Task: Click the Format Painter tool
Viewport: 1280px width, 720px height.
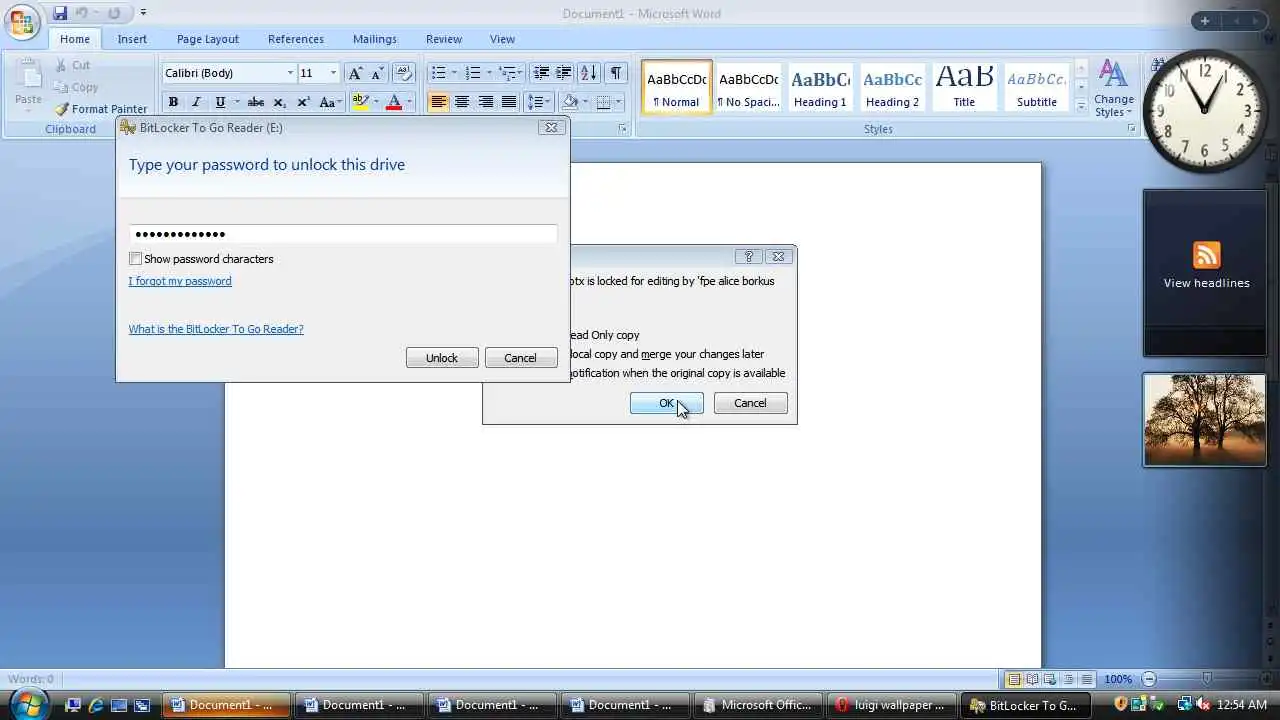Action: pos(101,109)
